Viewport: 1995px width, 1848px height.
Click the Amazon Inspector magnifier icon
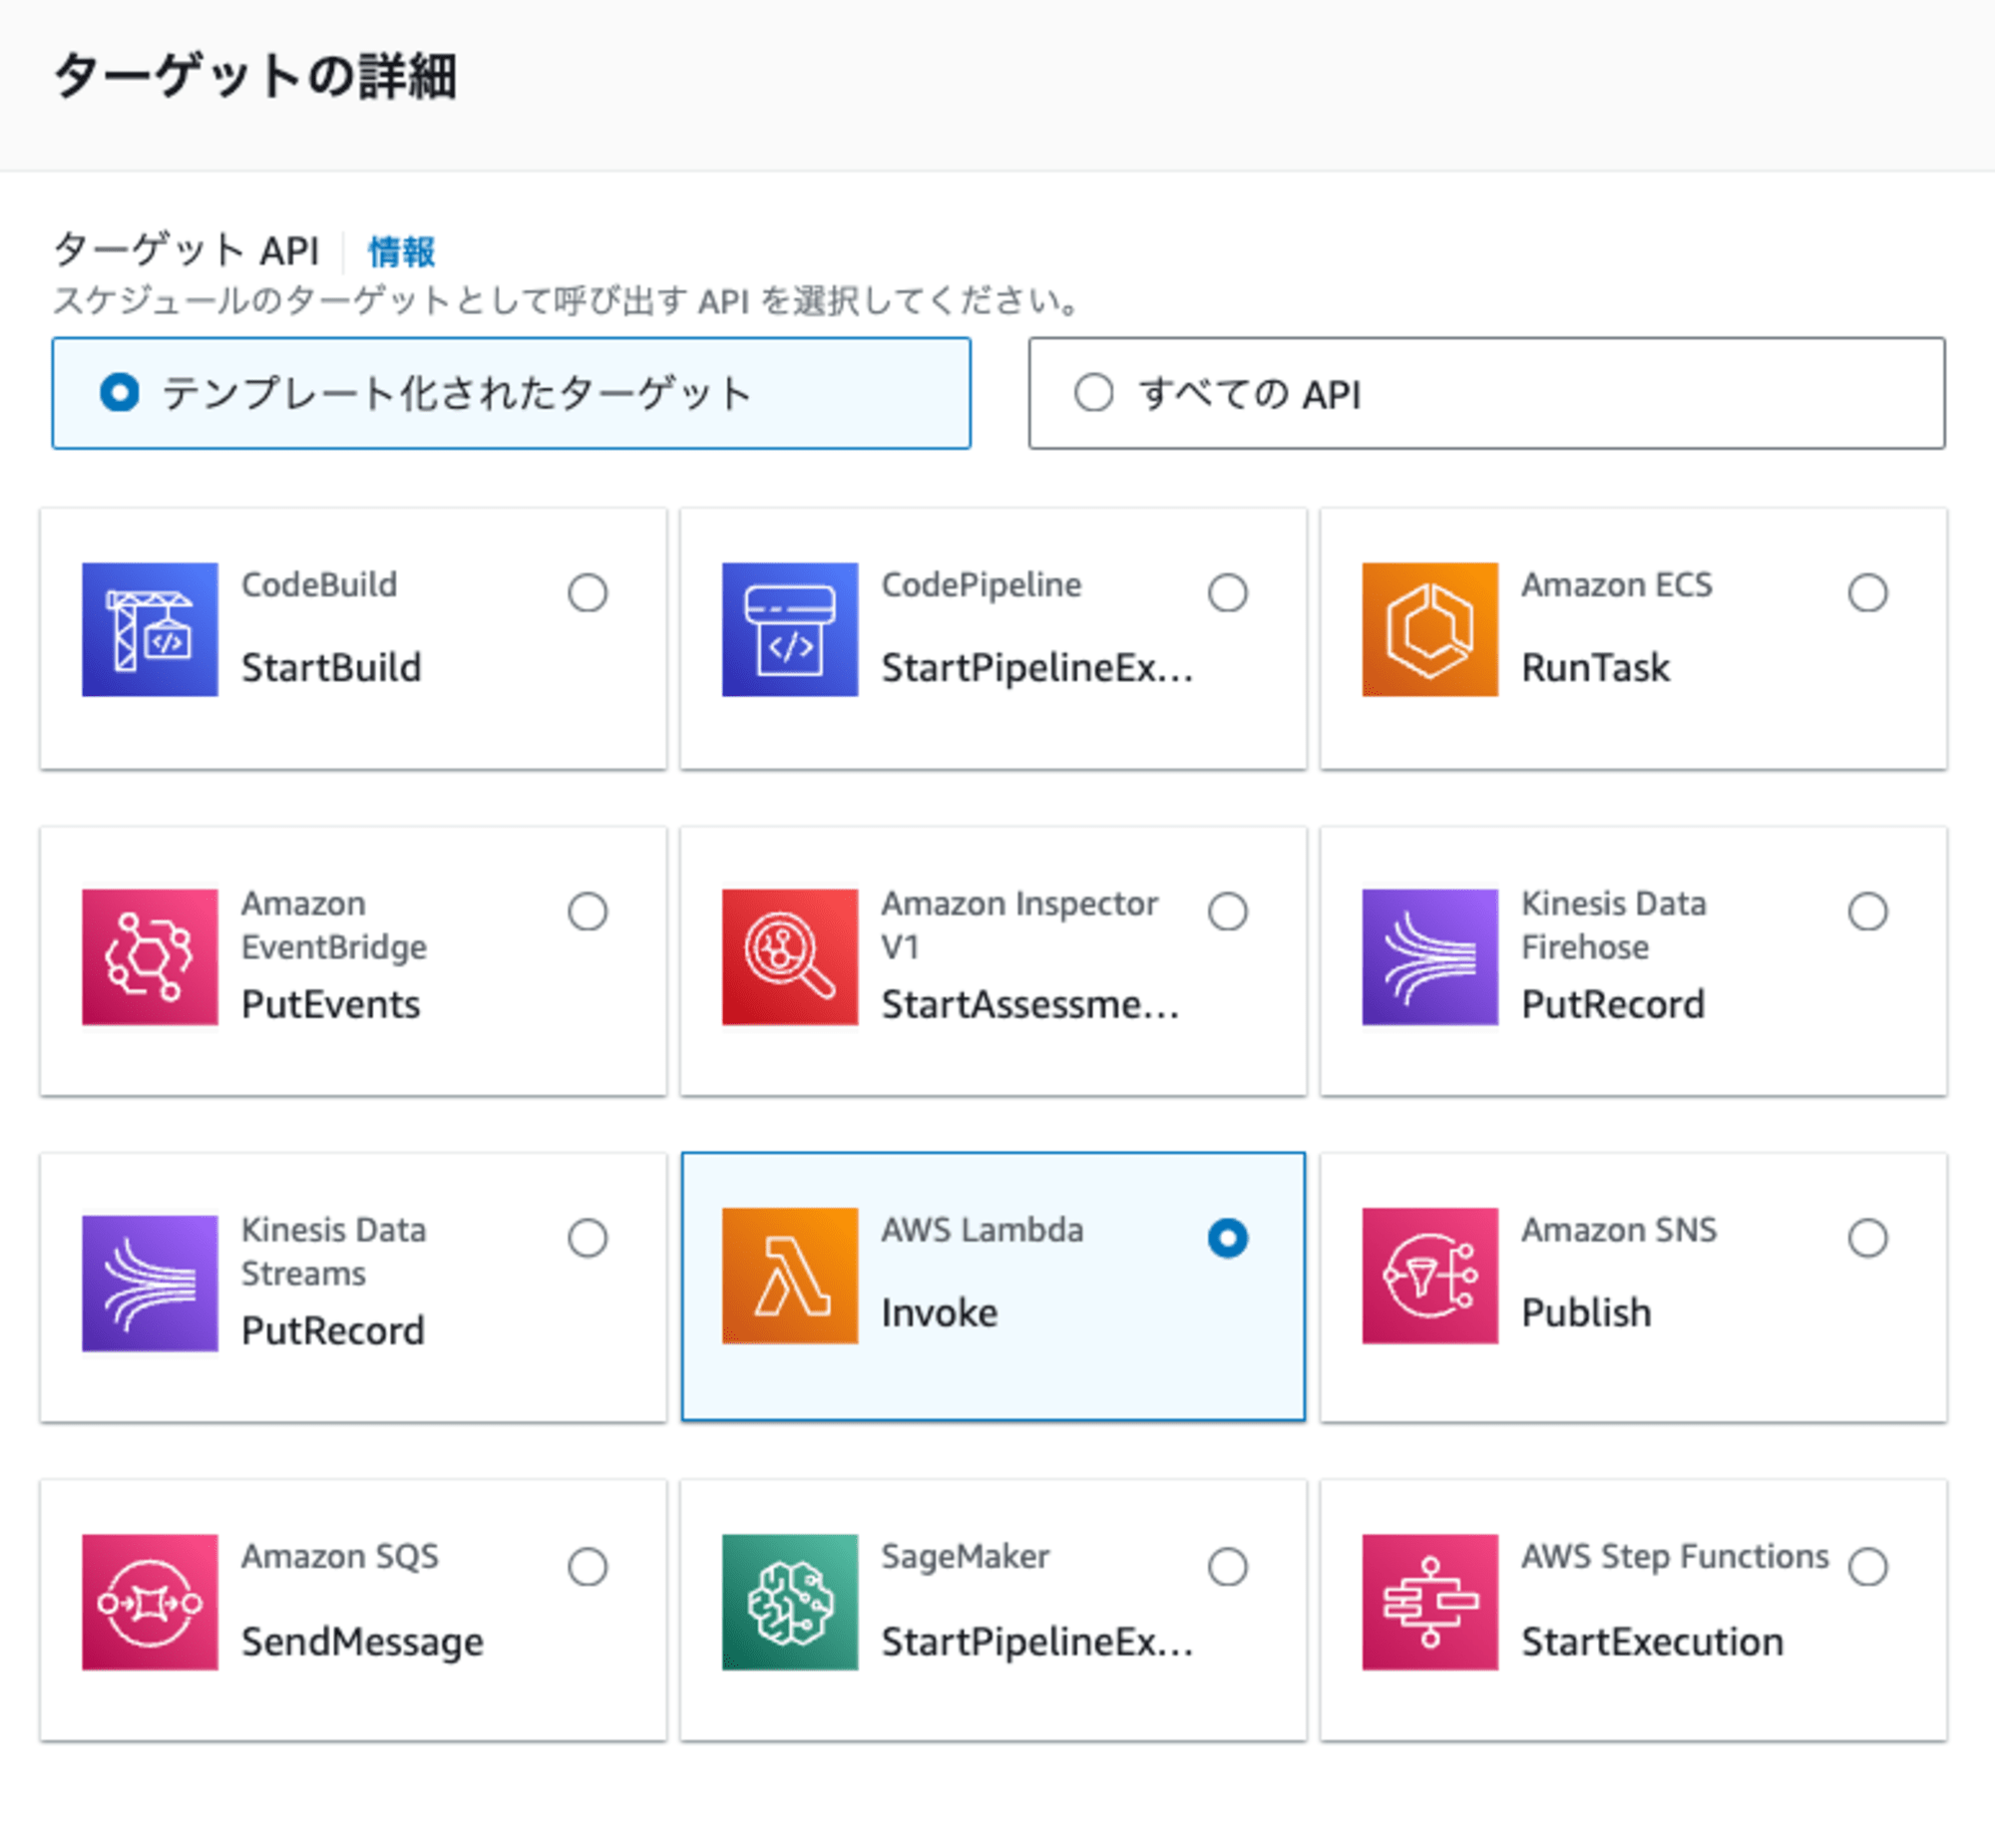point(790,956)
